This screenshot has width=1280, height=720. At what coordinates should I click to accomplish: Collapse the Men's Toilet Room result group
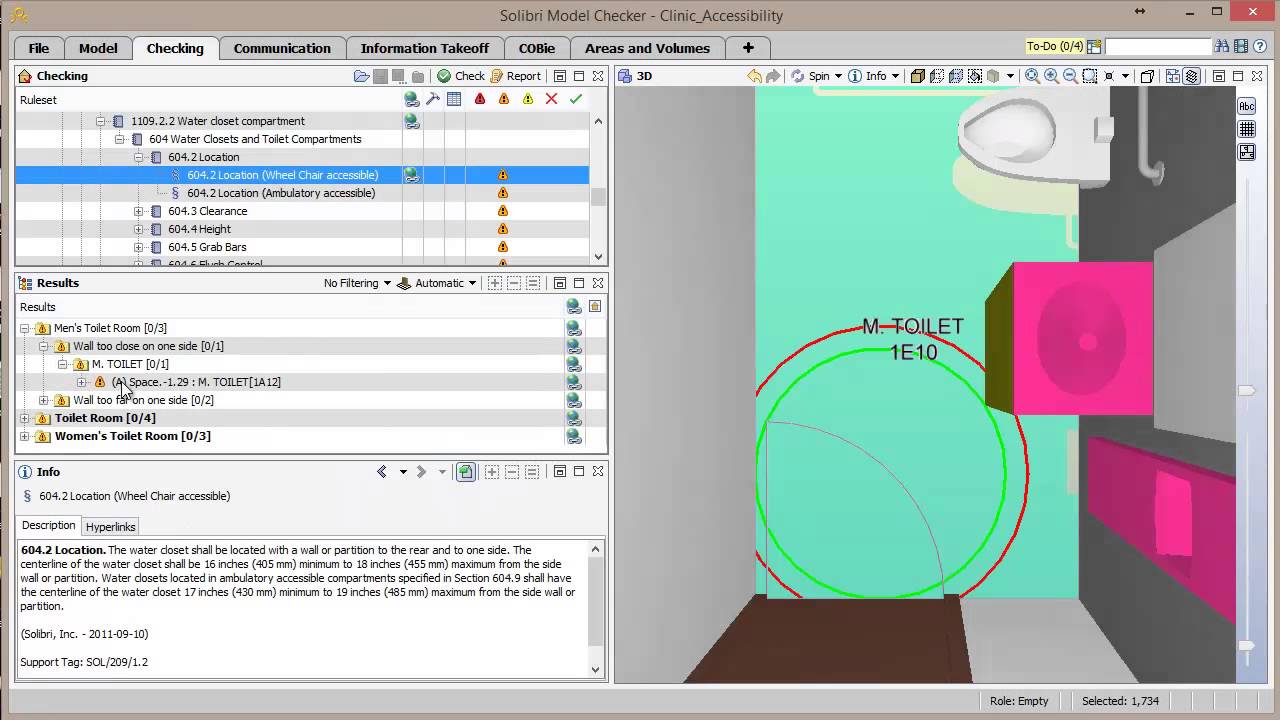tap(25, 328)
